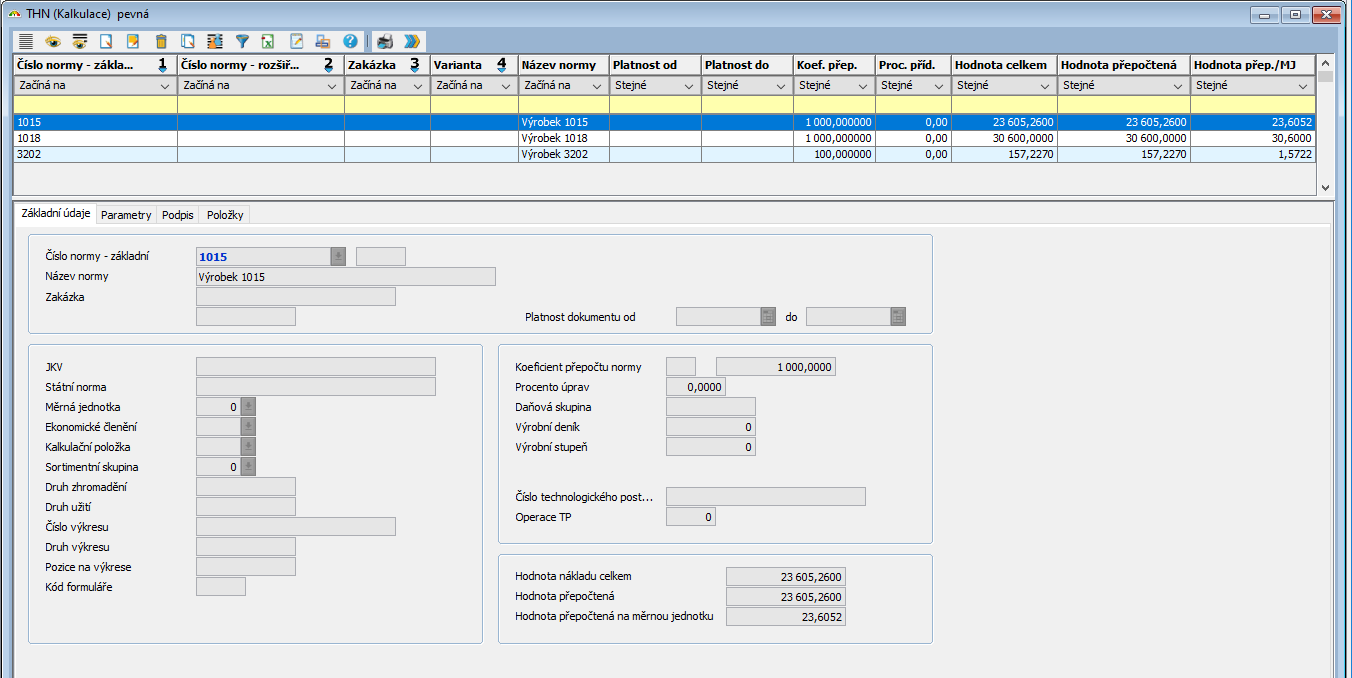Image resolution: width=1352 pixels, height=678 pixels.
Task: Click the Název normy input field
Action: click(345, 277)
